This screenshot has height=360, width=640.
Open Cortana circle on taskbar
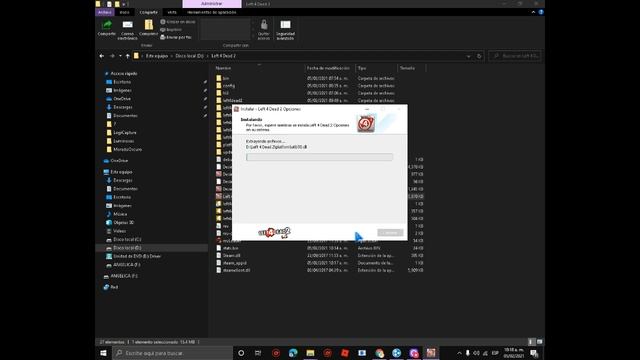pyautogui.click(x=241, y=353)
